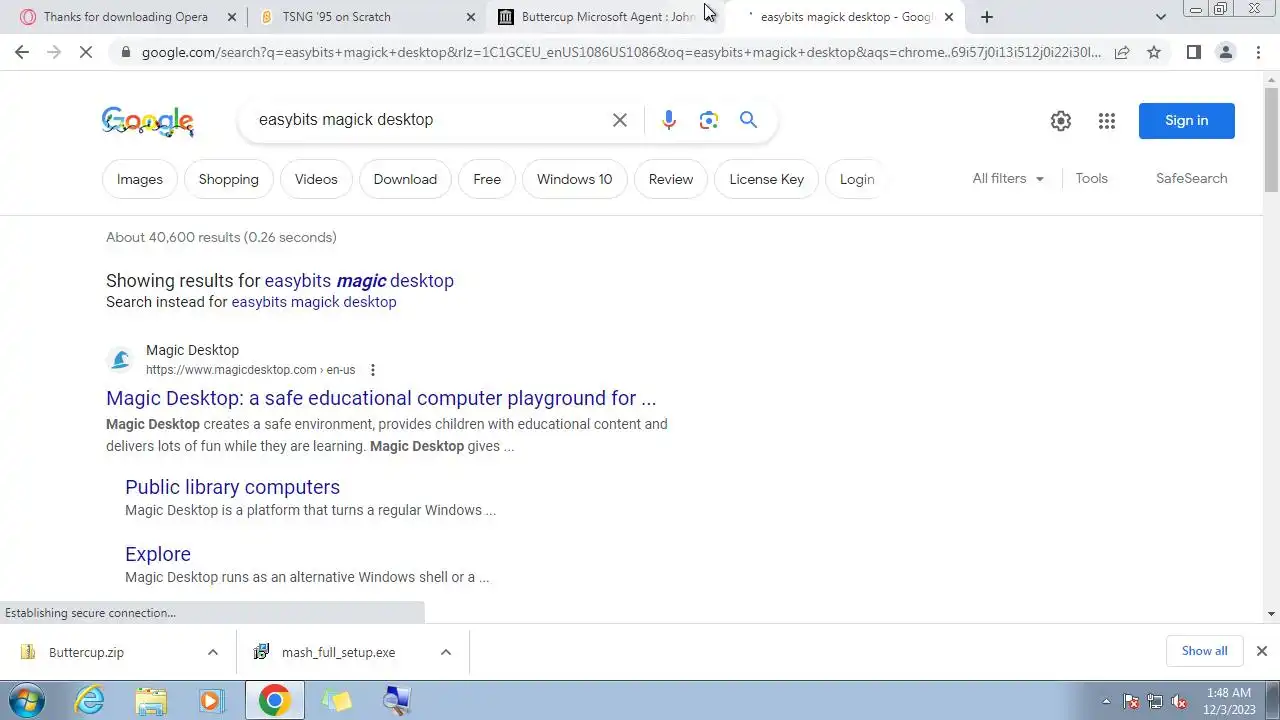Open the Google apps grid
The height and width of the screenshot is (720, 1280).
pos(1106,121)
